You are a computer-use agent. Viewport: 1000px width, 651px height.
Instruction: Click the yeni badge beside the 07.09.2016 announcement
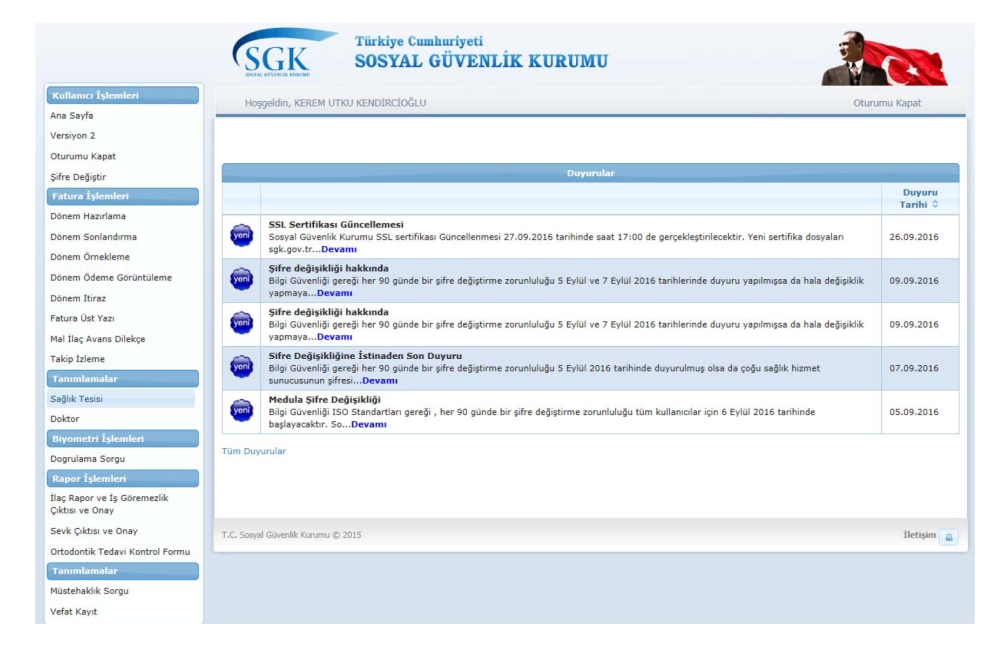point(242,367)
